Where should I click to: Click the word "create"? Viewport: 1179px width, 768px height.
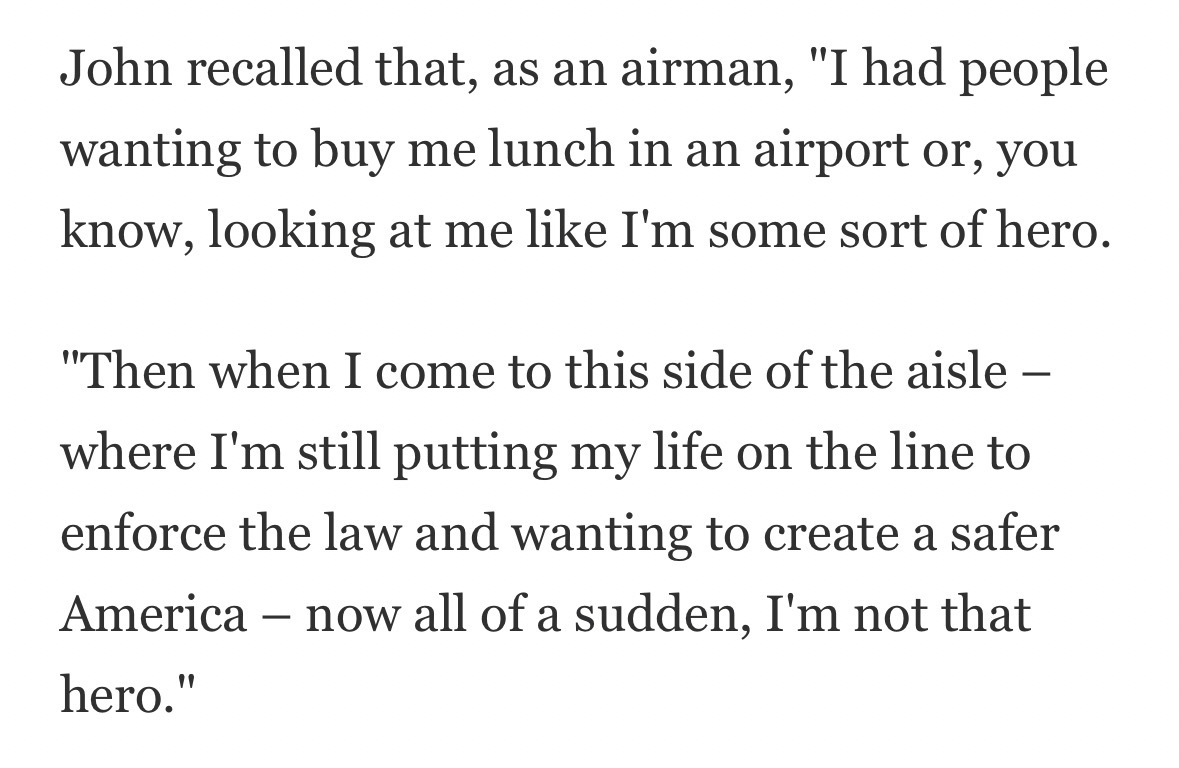[x=810, y=533]
